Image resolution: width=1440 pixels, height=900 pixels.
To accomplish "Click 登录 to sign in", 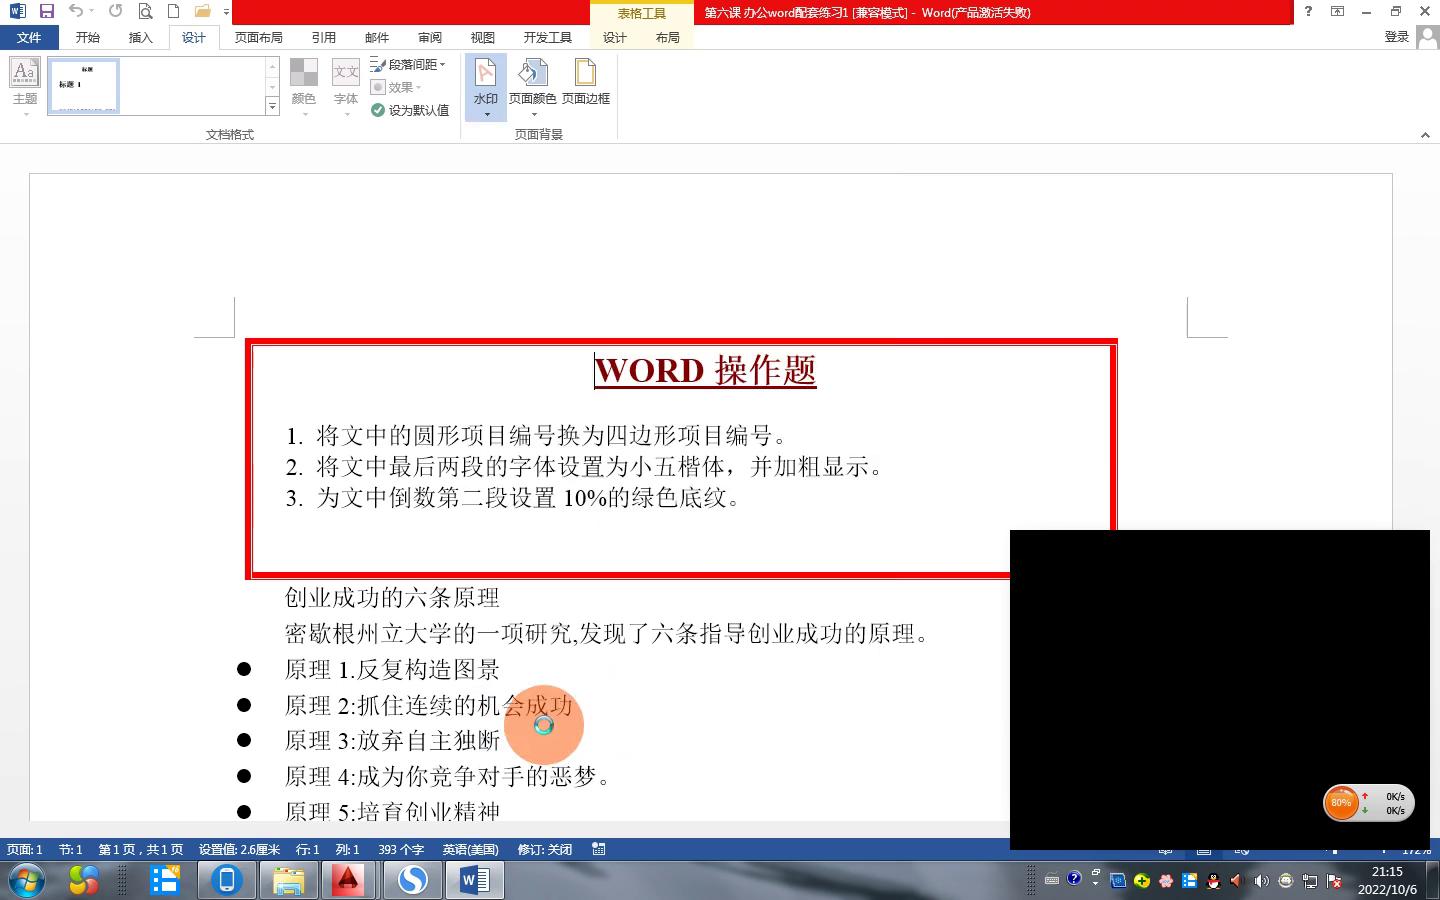I will [x=1396, y=37].
